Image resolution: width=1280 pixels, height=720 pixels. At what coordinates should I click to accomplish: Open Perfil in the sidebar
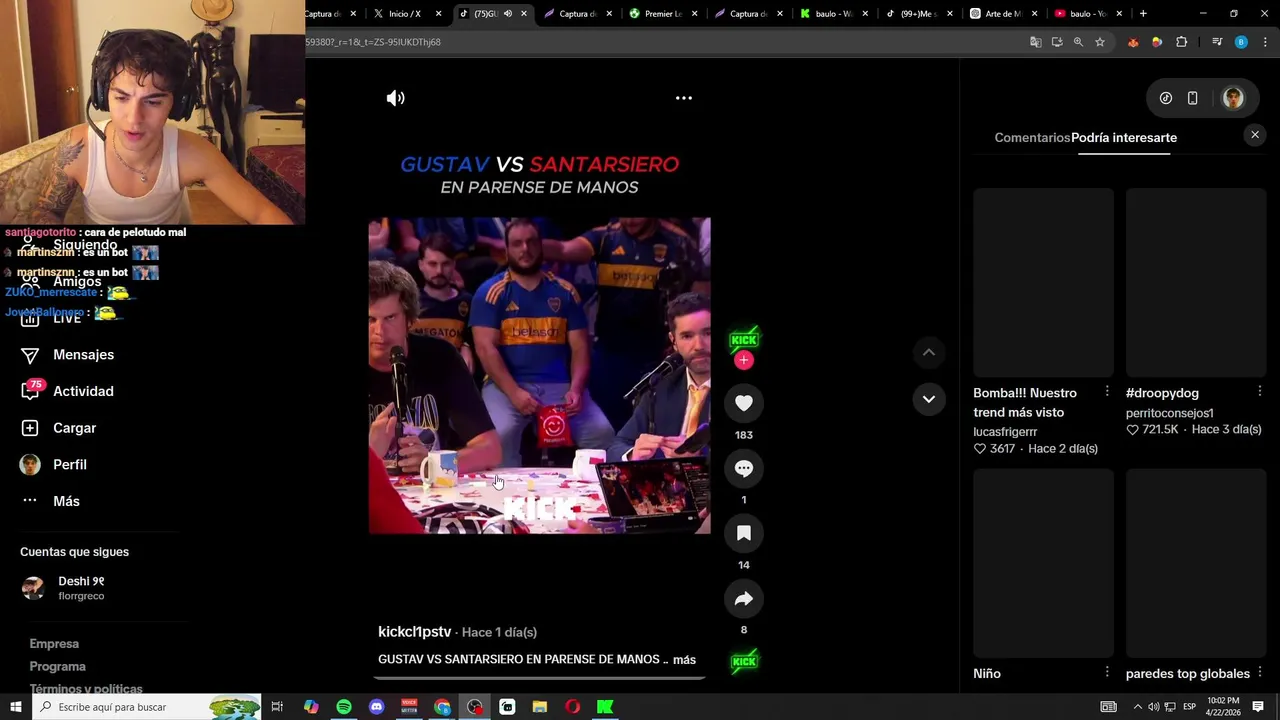[x=54, y=465]
